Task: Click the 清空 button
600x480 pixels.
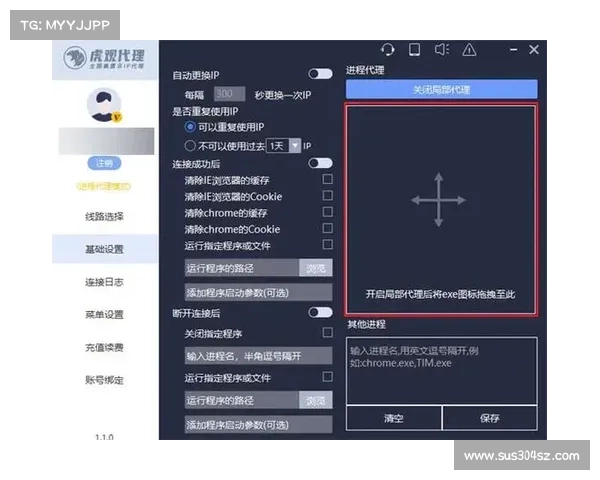Action: tap(393, 418)
